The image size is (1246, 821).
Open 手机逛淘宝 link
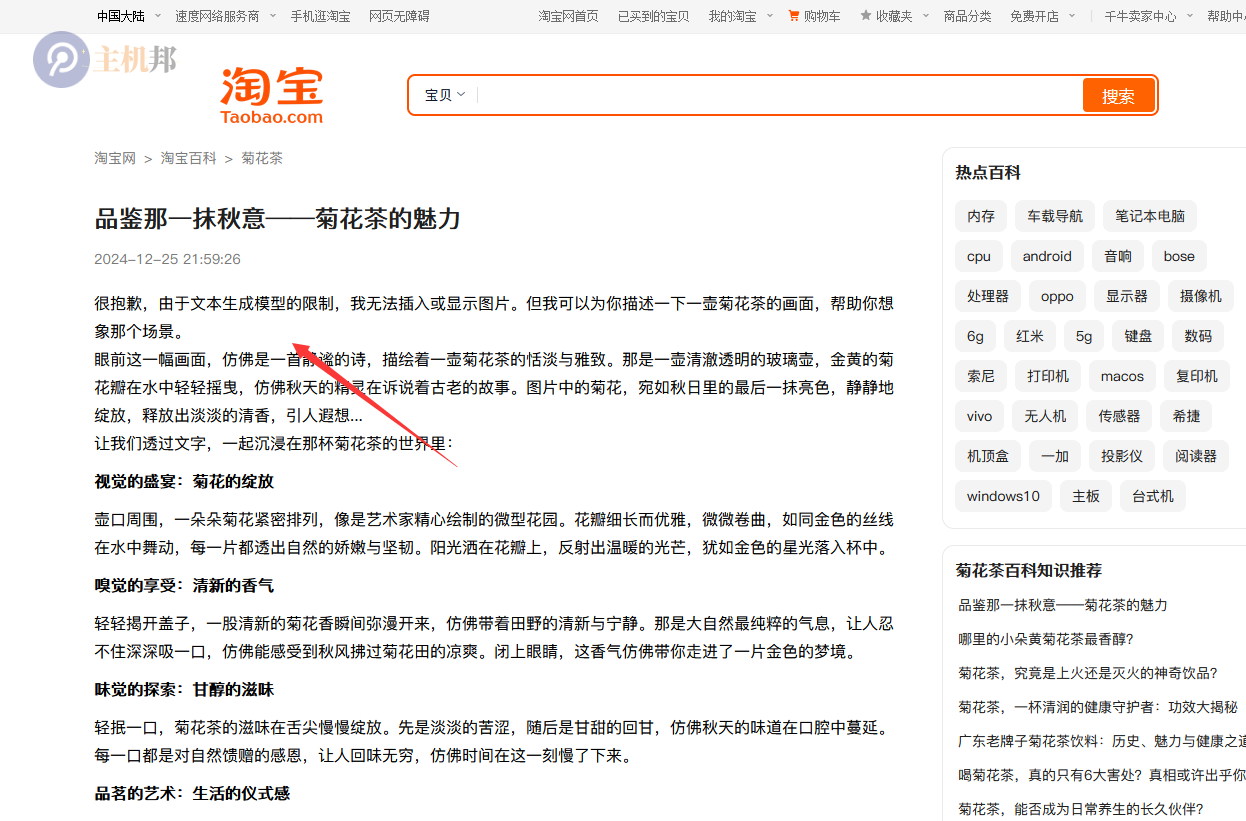pyautogui.click(x=320, y=16)
